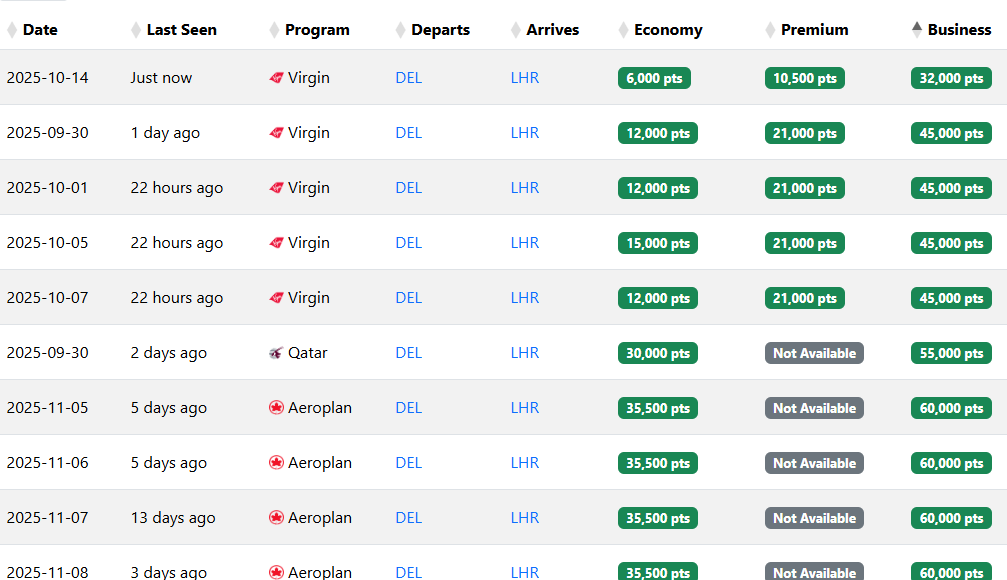This screenshot has width=1007, height=580.
Task: Click Aeroplan logo icon in 2025-11-07 row
Action: click(277, 518)
